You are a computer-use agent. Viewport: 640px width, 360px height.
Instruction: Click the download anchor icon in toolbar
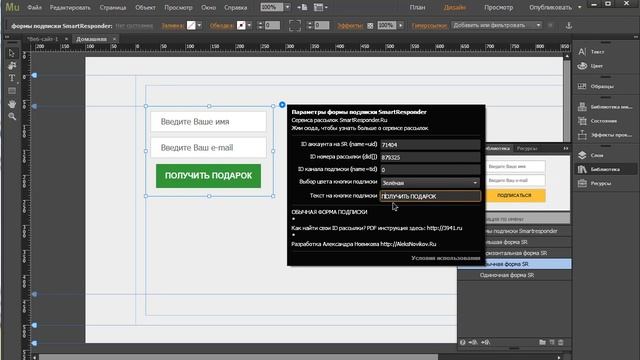pyautogui.click(x=569, y=25)
